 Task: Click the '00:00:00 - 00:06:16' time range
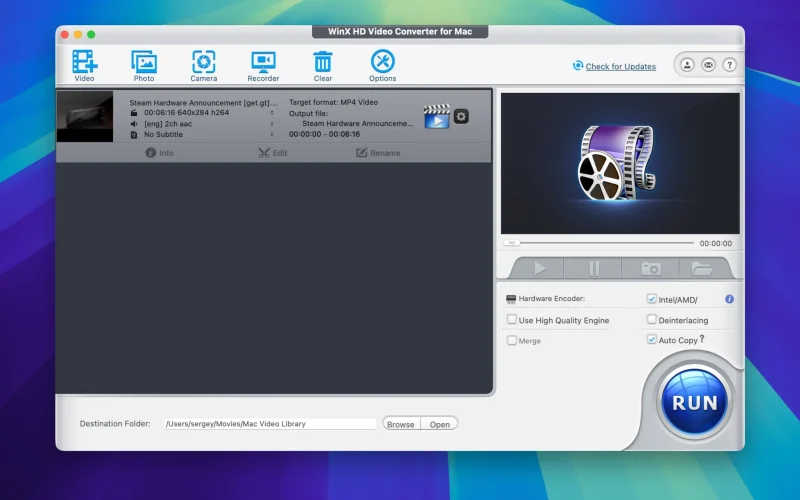(x=324, y=134)
